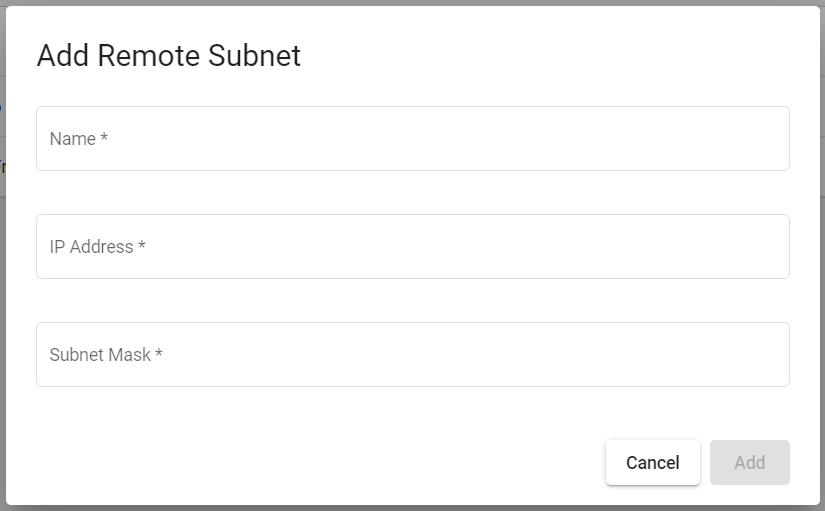Place cursor in the remote subnet Name box
Screen dimensions: 825x511
point(412,139)
